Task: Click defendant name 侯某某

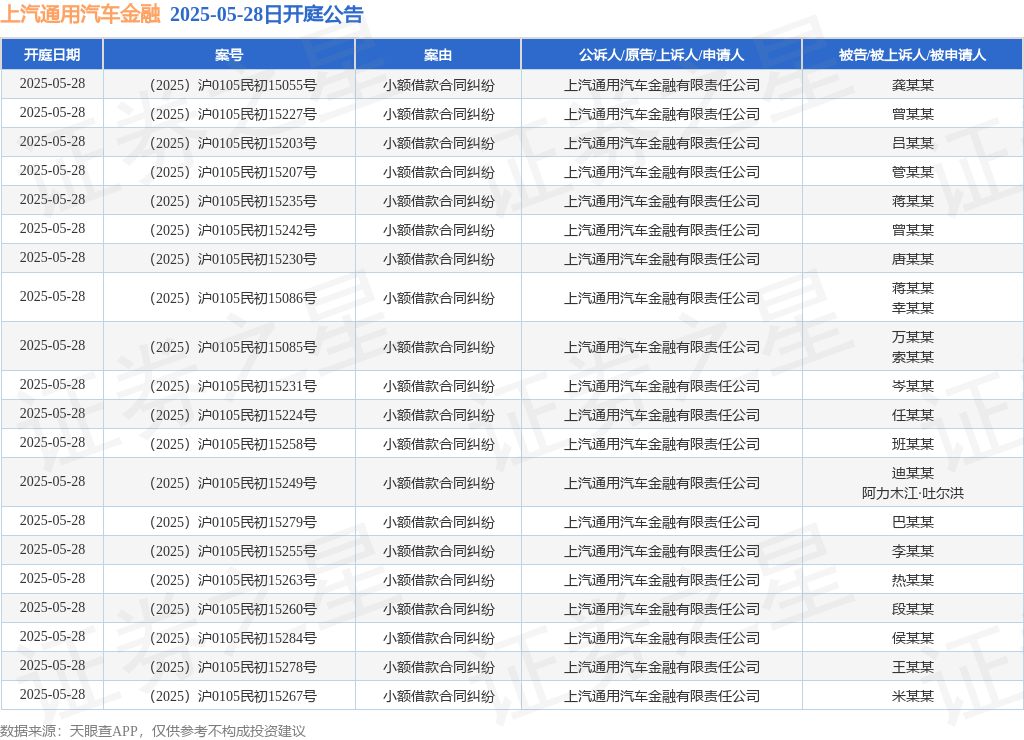Action: 912,638
